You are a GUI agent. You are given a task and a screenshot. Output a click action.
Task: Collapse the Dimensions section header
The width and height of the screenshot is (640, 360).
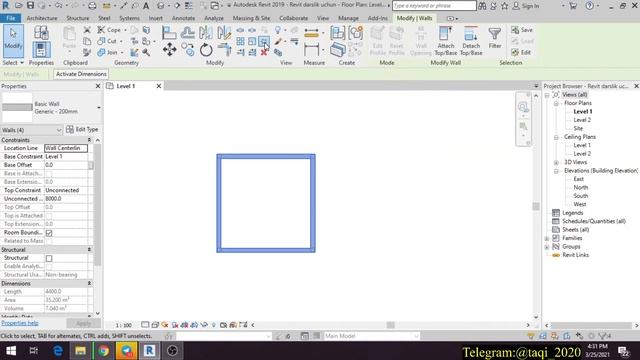[x=89, y=283]
